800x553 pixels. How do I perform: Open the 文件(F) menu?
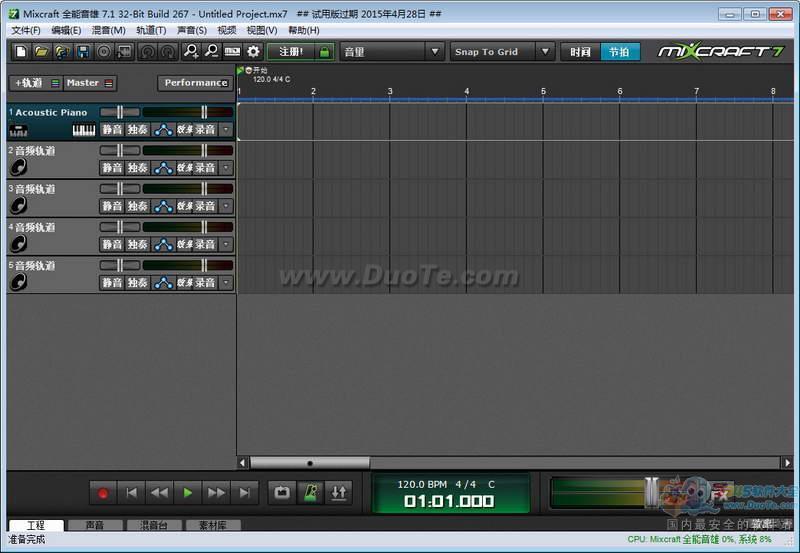tap(26, 31)
